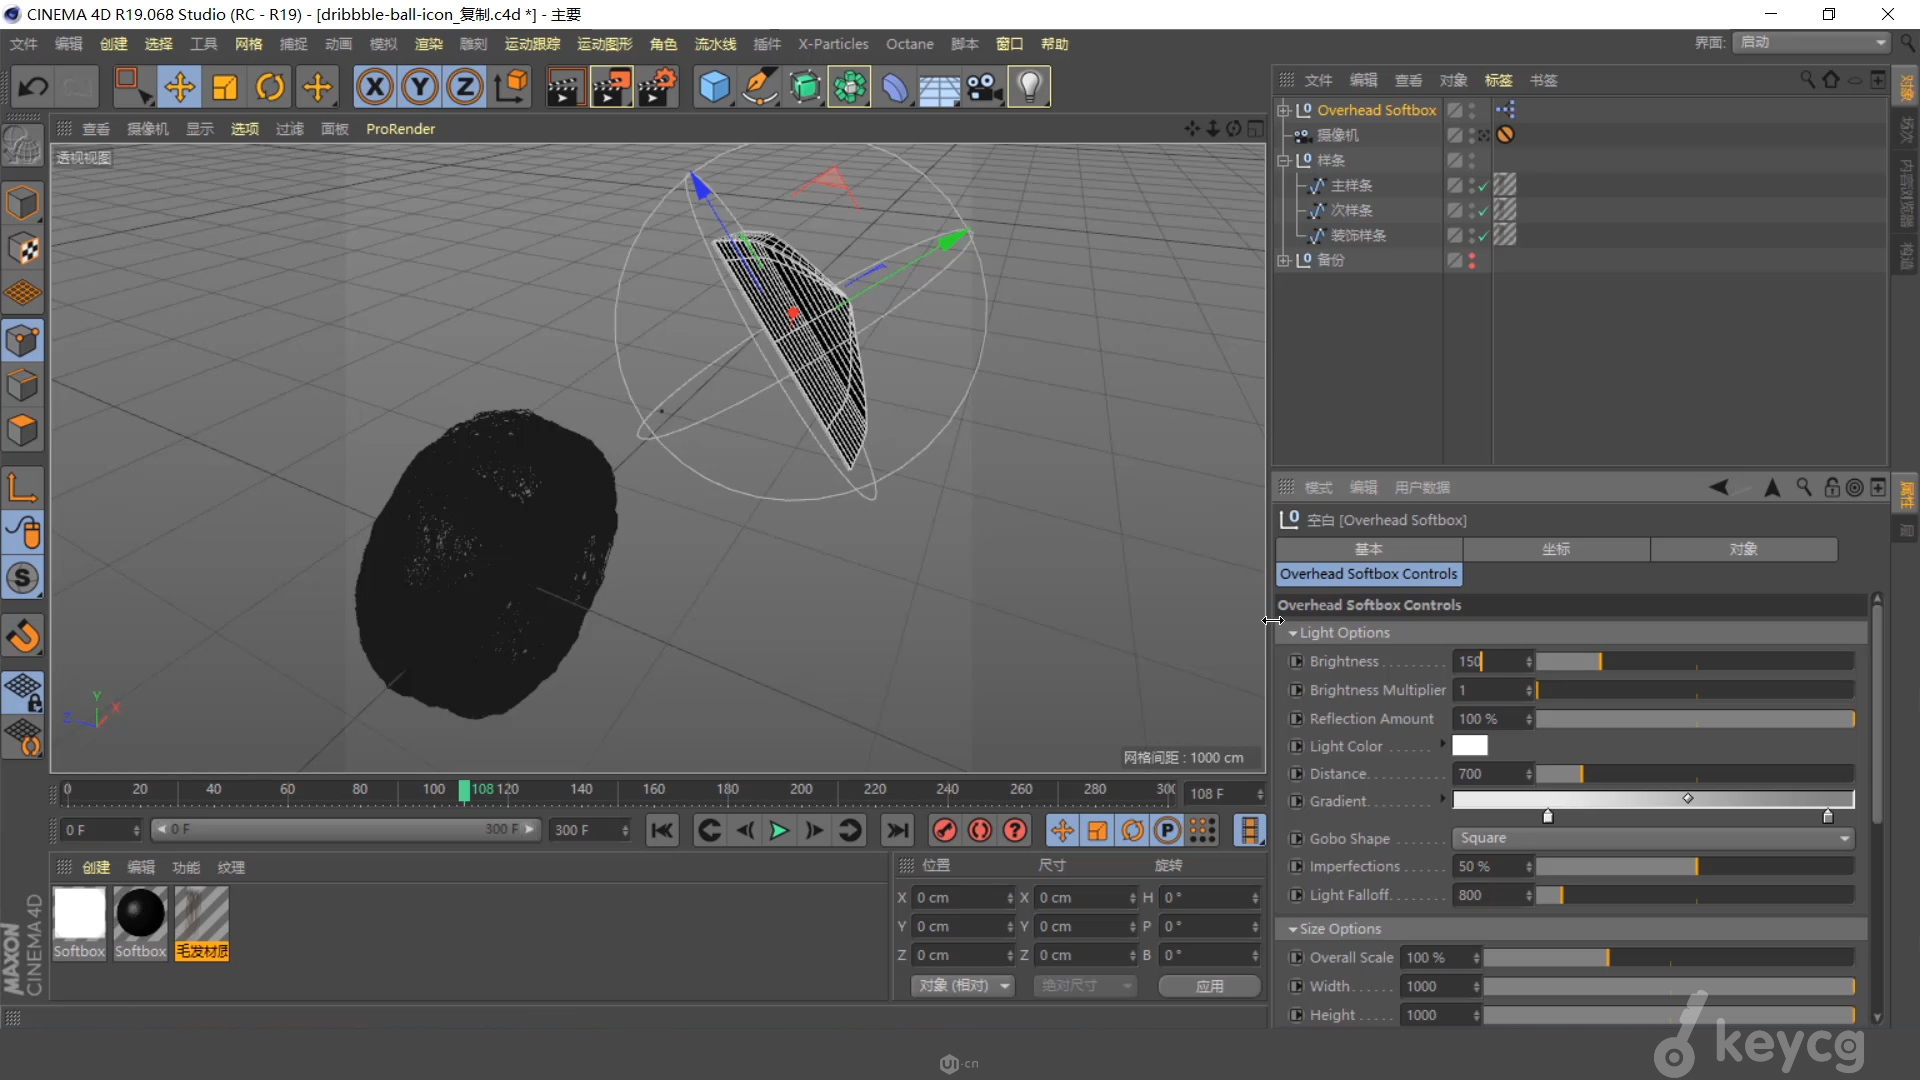Open the Gobo Shape dropdown
The image size is (1920, 1080).
tap(1653, 838)
